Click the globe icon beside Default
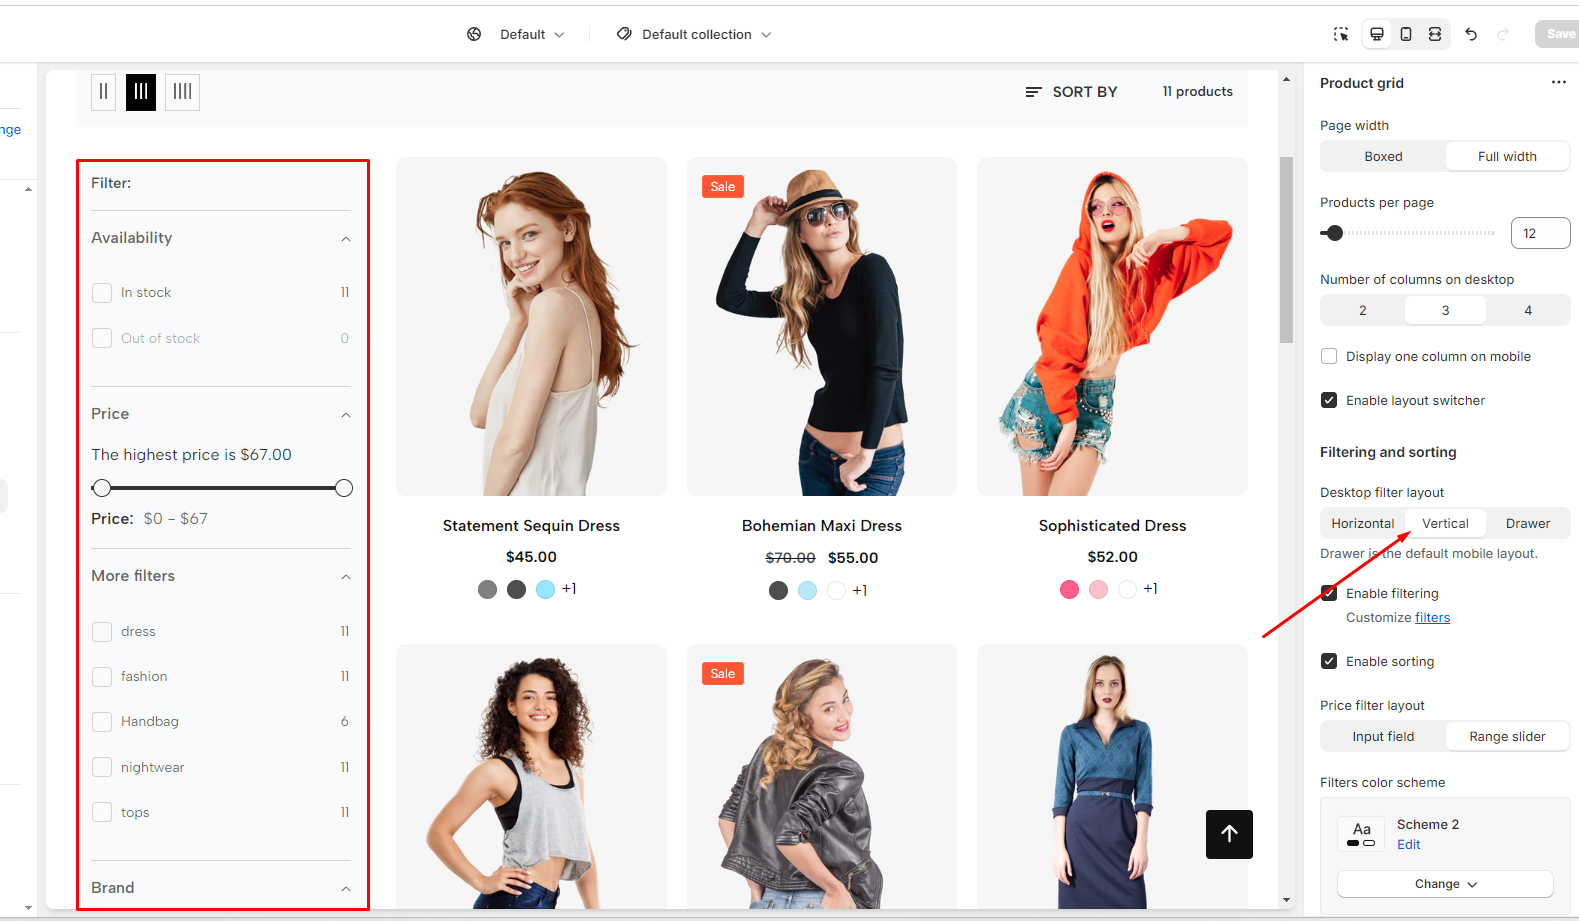The image size is (1579, 921). click(x=474, y=34)
